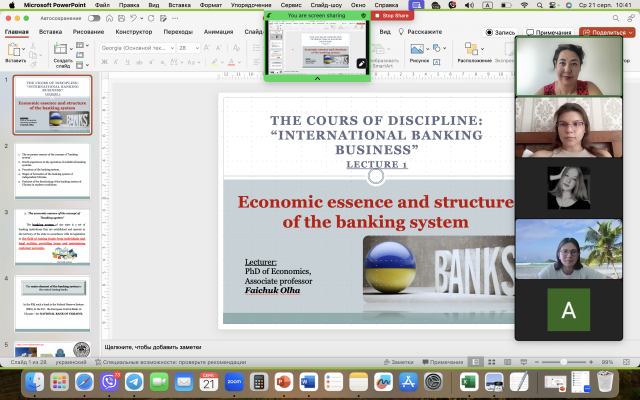Toggle italic К formatting
Screen dimensions: 640x400
[116, 62]
